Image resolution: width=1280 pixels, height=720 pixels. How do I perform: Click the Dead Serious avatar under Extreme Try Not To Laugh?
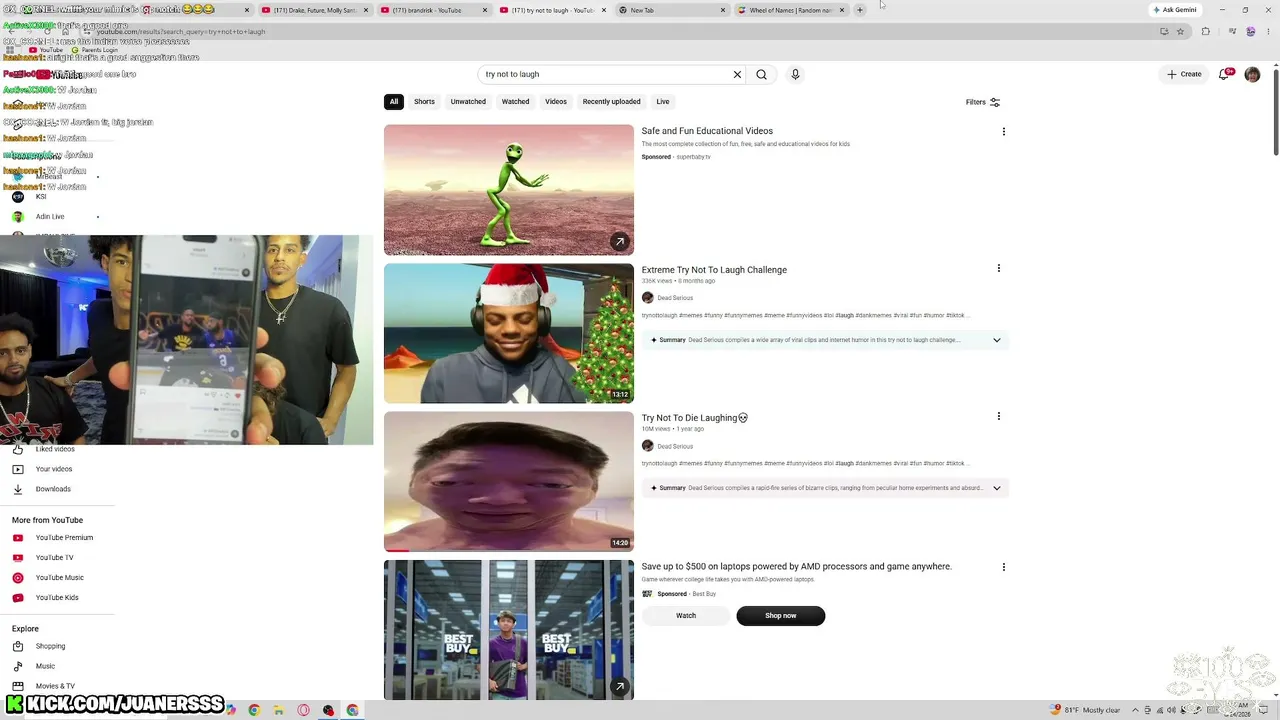point(647,298)
